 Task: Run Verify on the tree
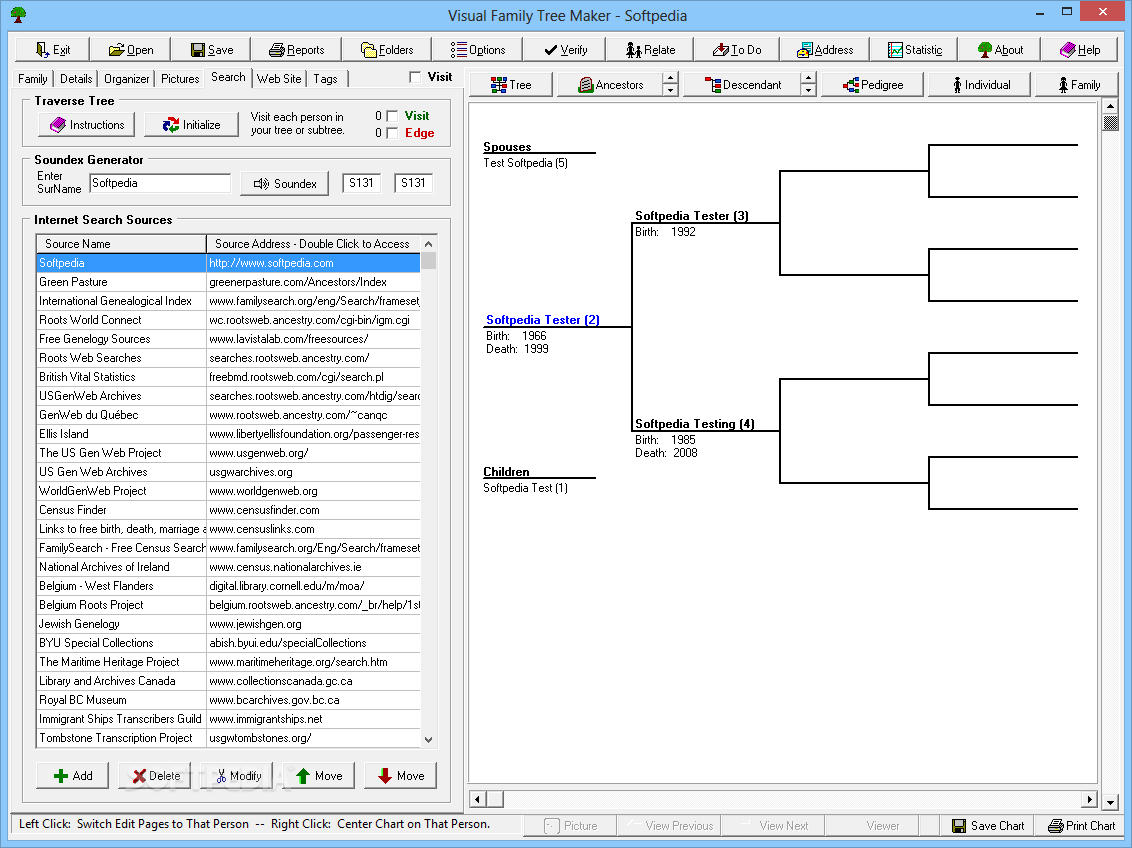[565, 50]
